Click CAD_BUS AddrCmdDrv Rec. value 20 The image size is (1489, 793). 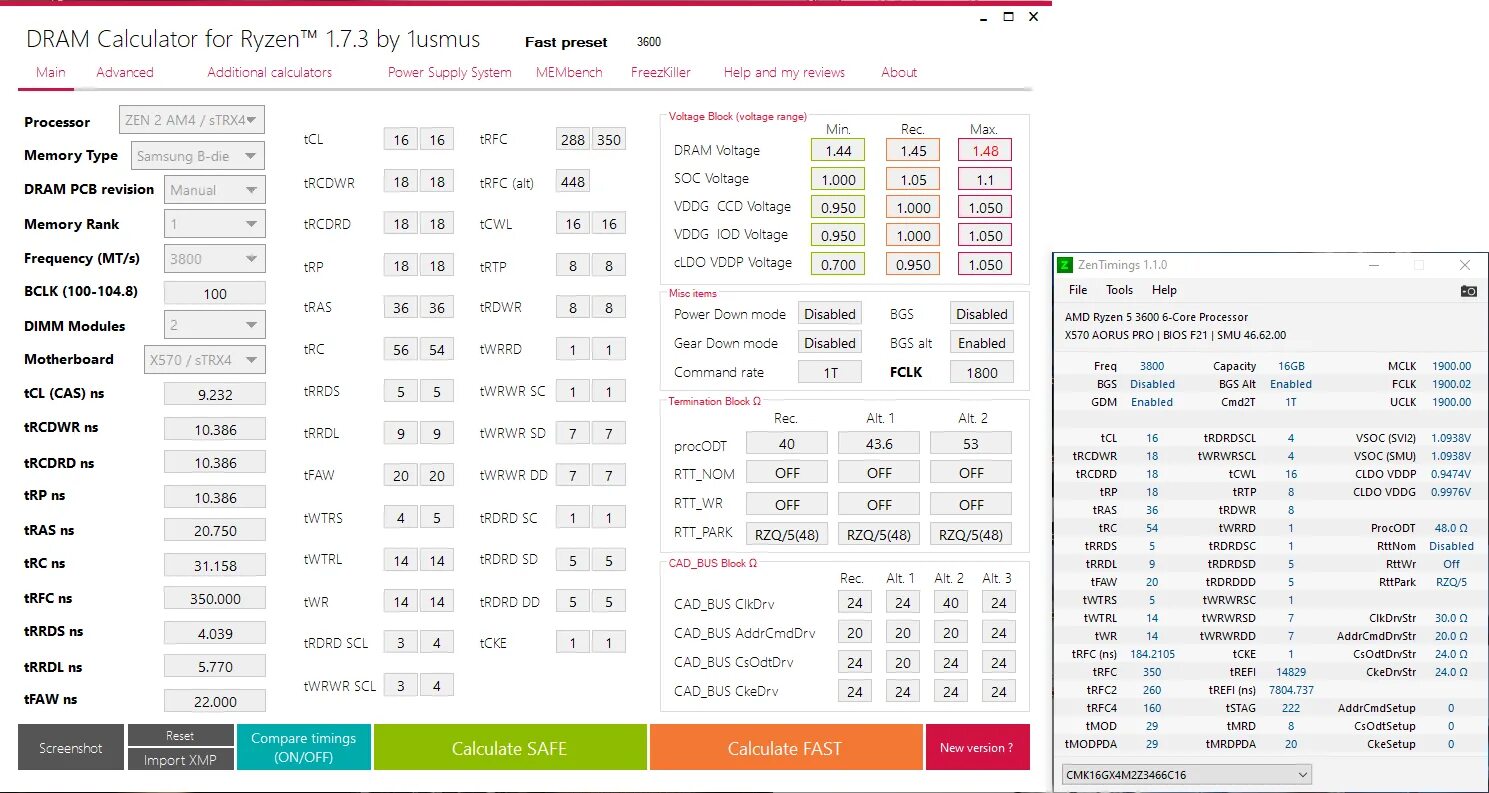tap(855, 632)
